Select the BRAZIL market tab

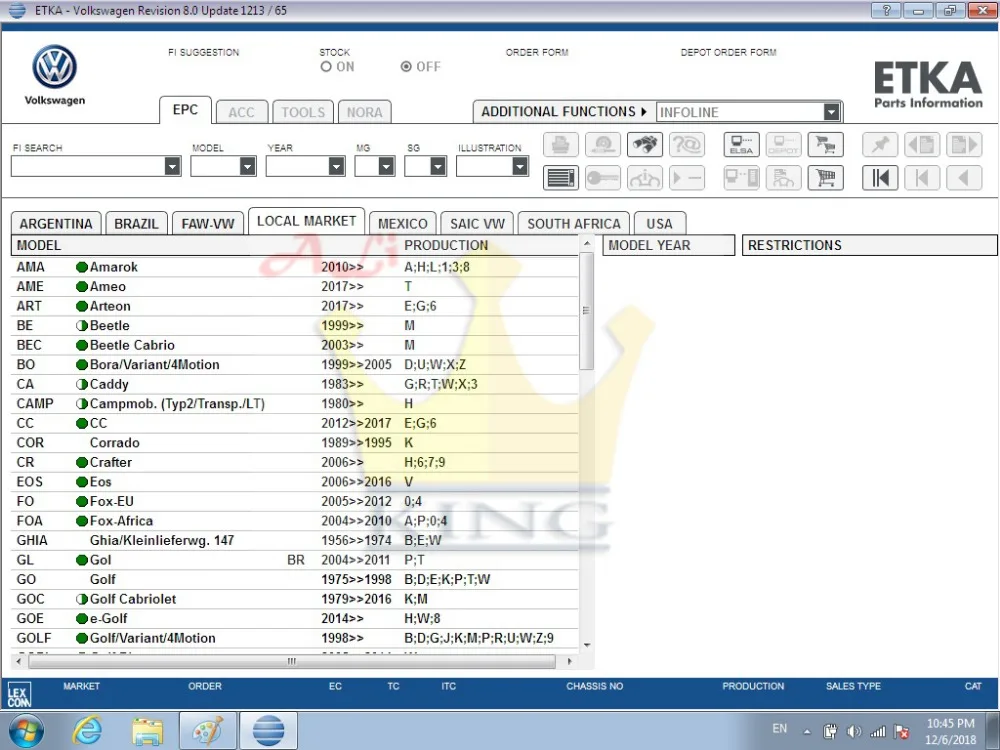[136, 224]
